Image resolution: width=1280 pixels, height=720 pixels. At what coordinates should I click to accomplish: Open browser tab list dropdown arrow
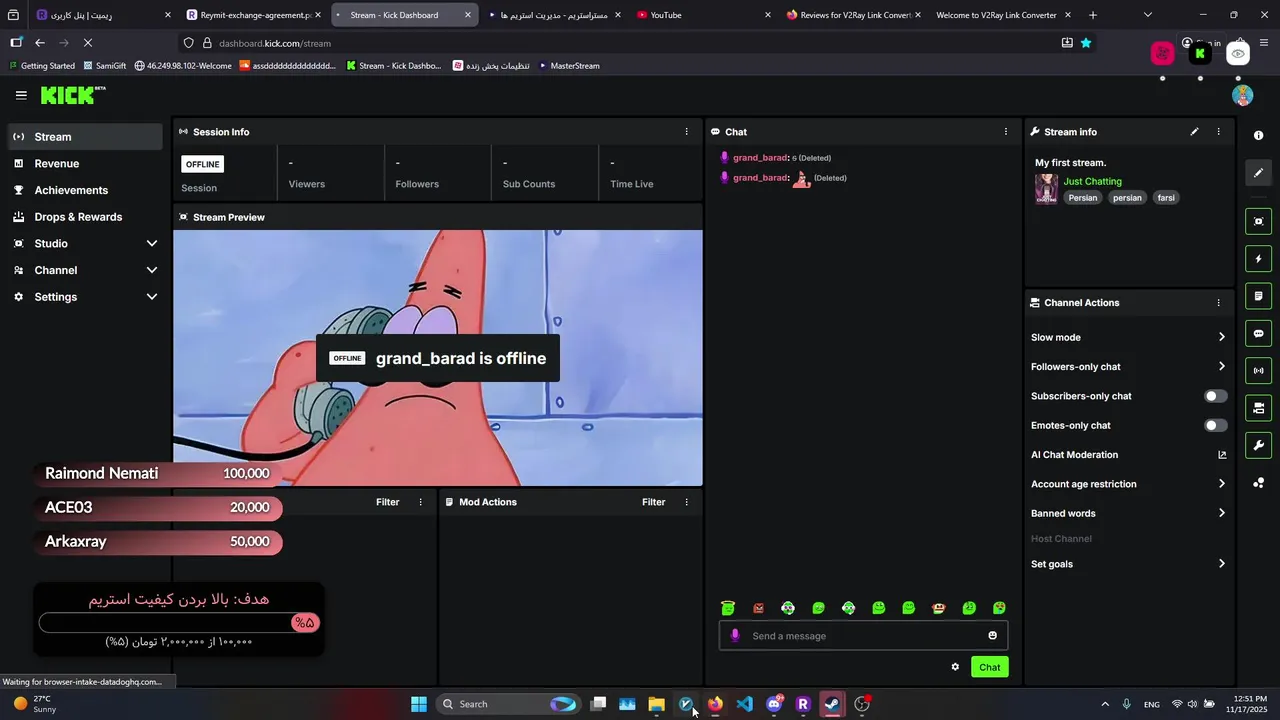[1147, 15]
